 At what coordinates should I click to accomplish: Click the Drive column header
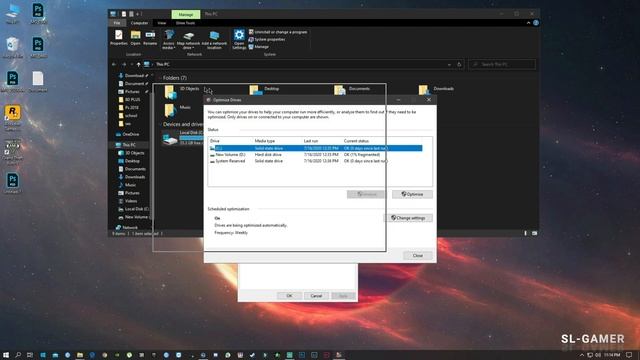[215, 141]
